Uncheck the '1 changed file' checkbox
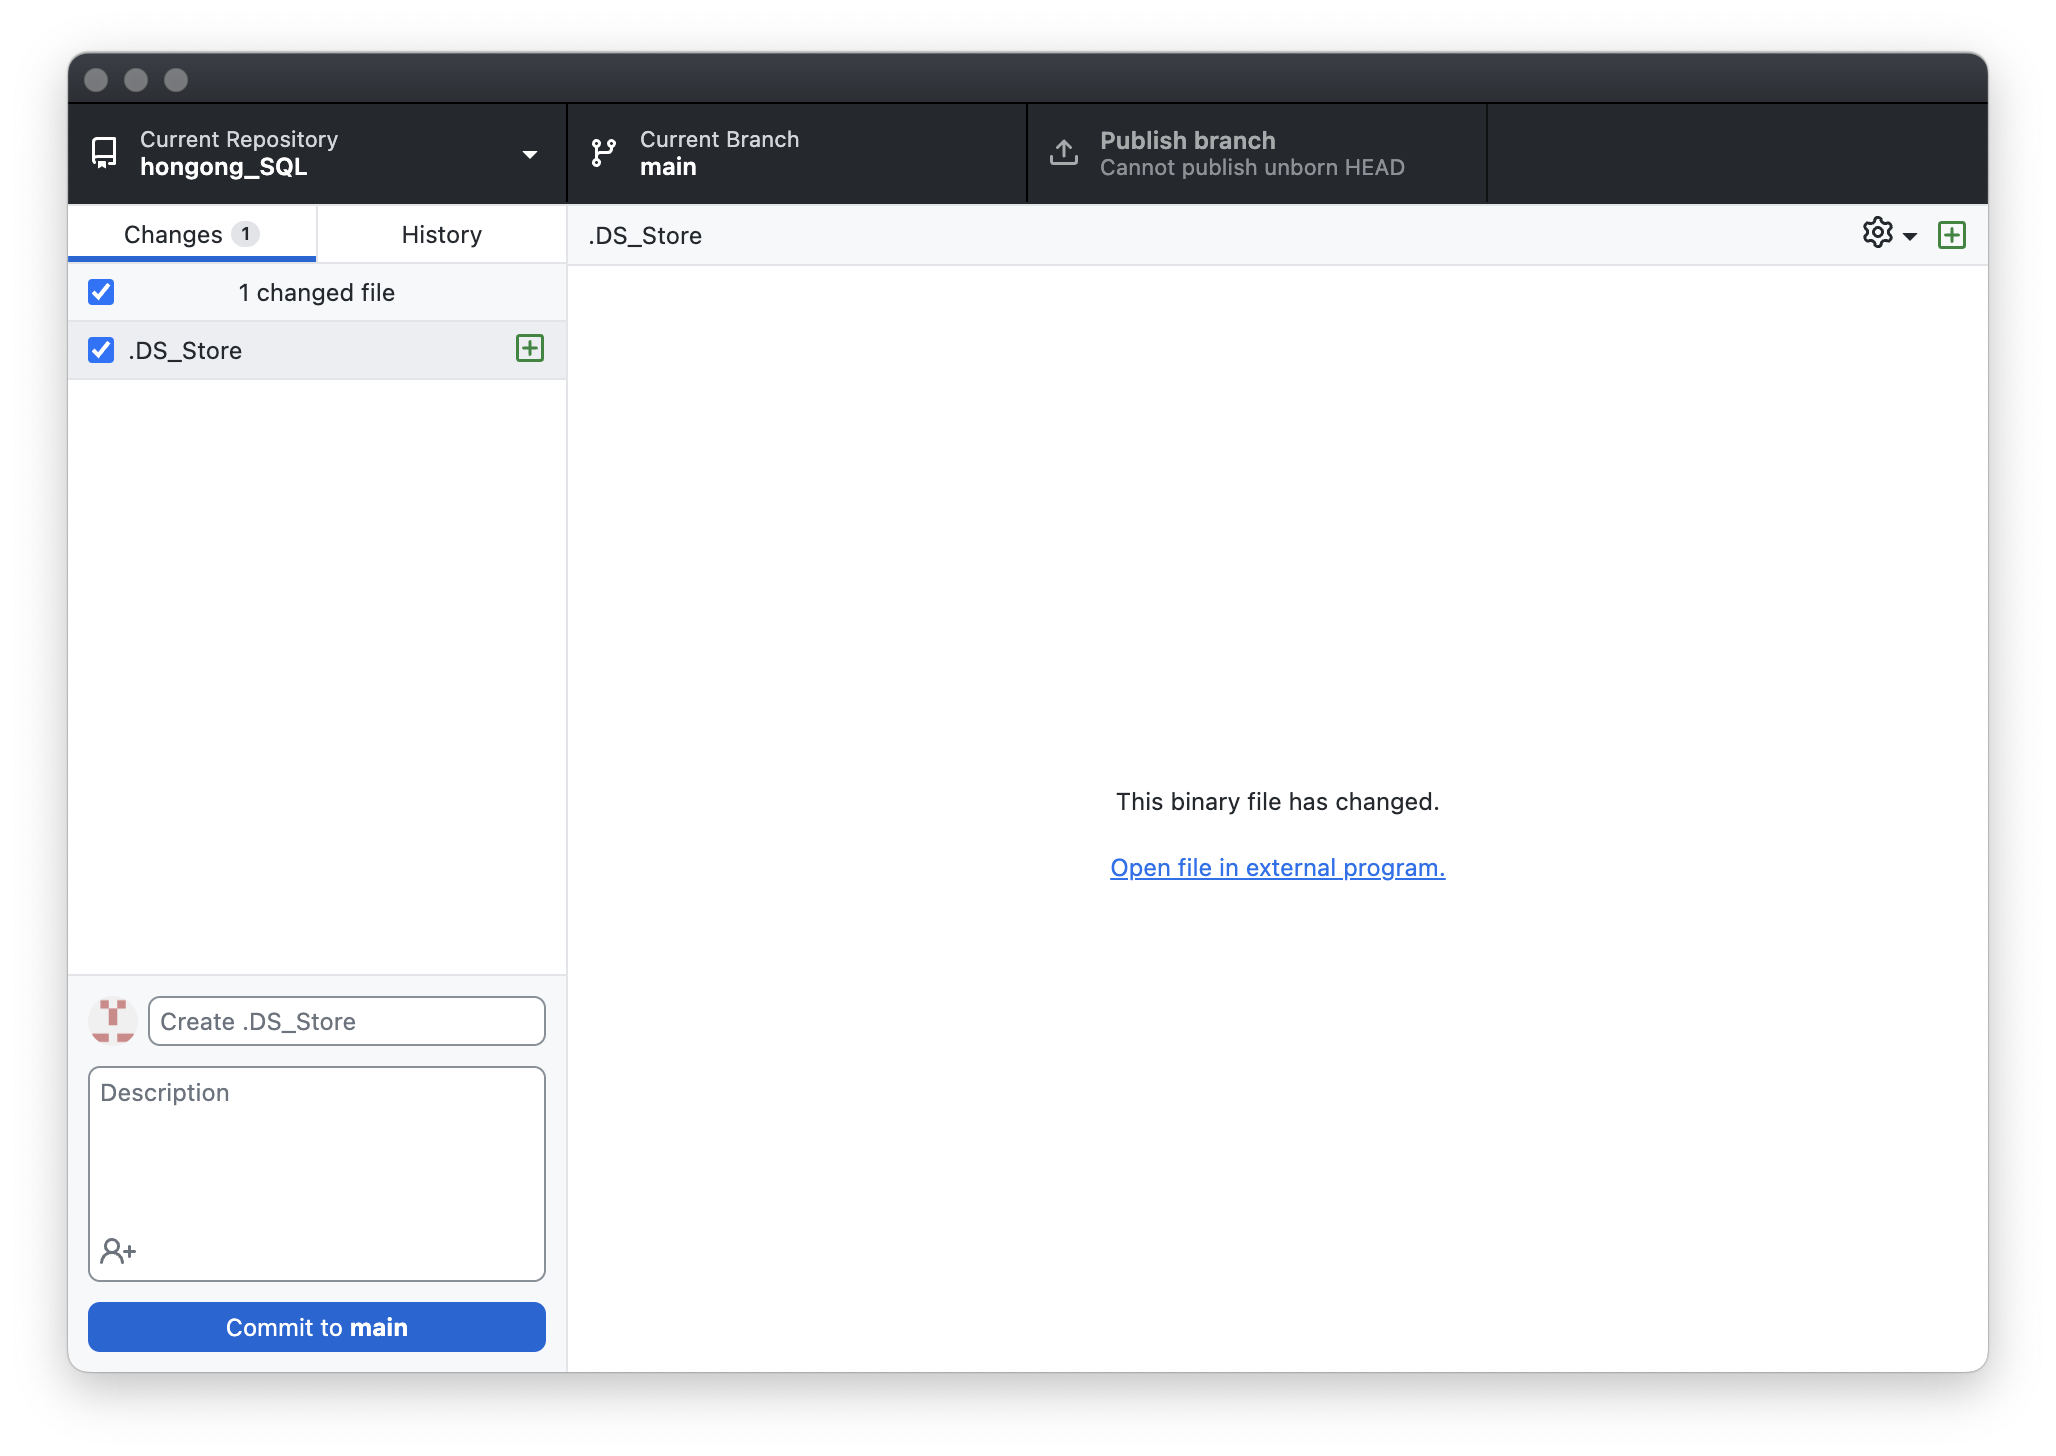 click(x=101, y=292)
